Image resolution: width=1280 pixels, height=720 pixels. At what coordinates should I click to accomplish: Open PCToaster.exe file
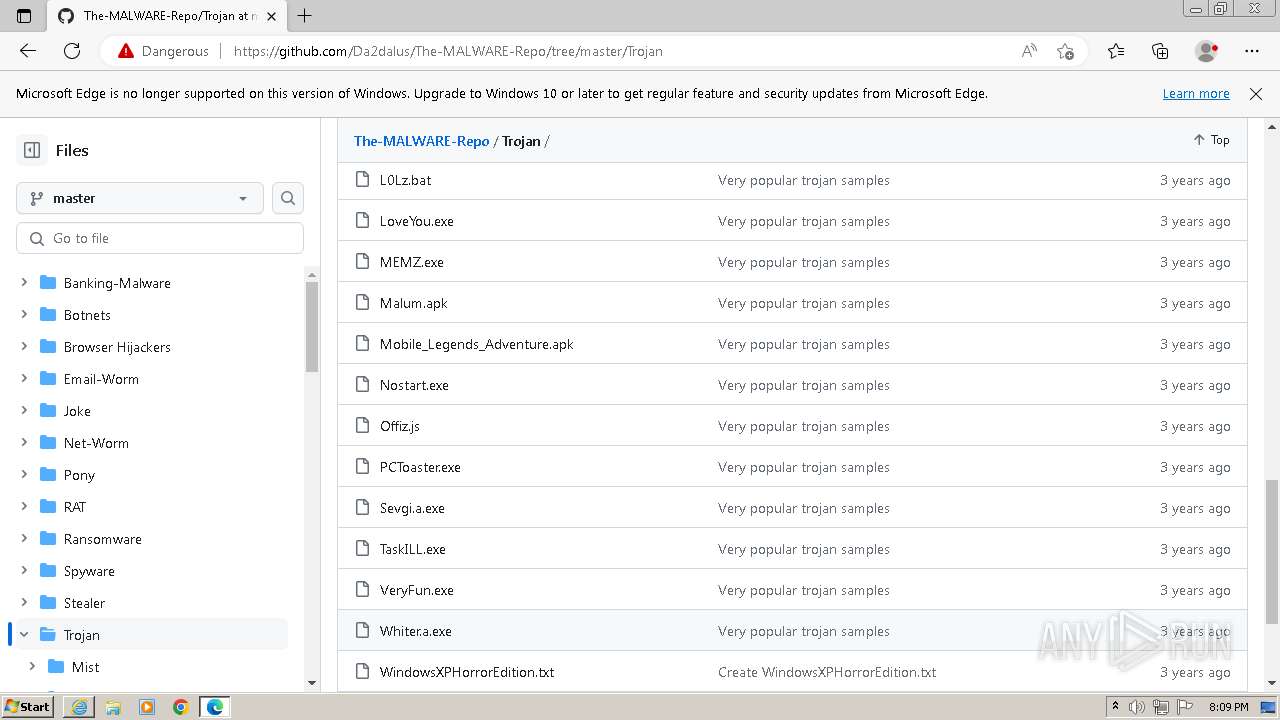[420, 467]
